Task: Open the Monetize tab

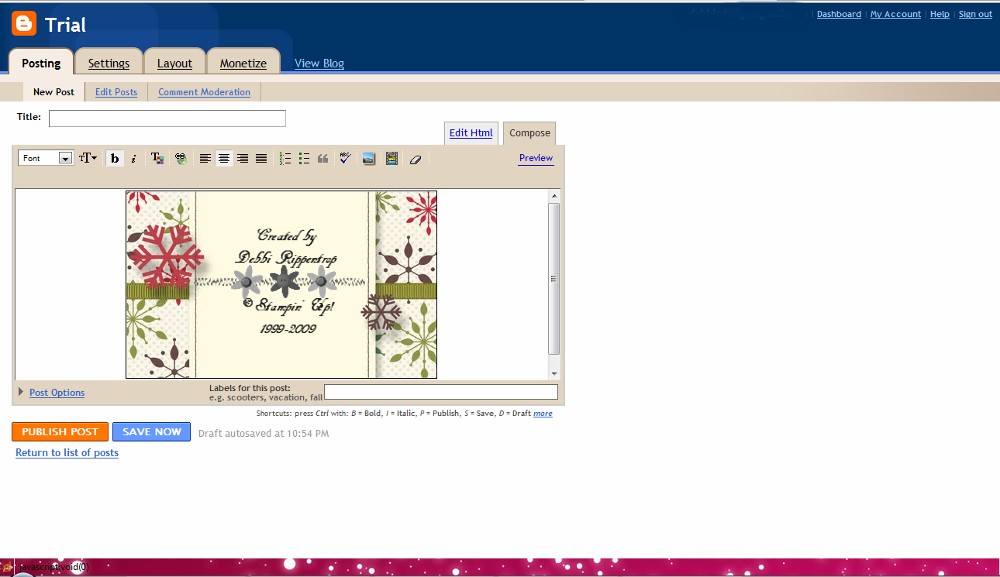Action: click(243, 63)
